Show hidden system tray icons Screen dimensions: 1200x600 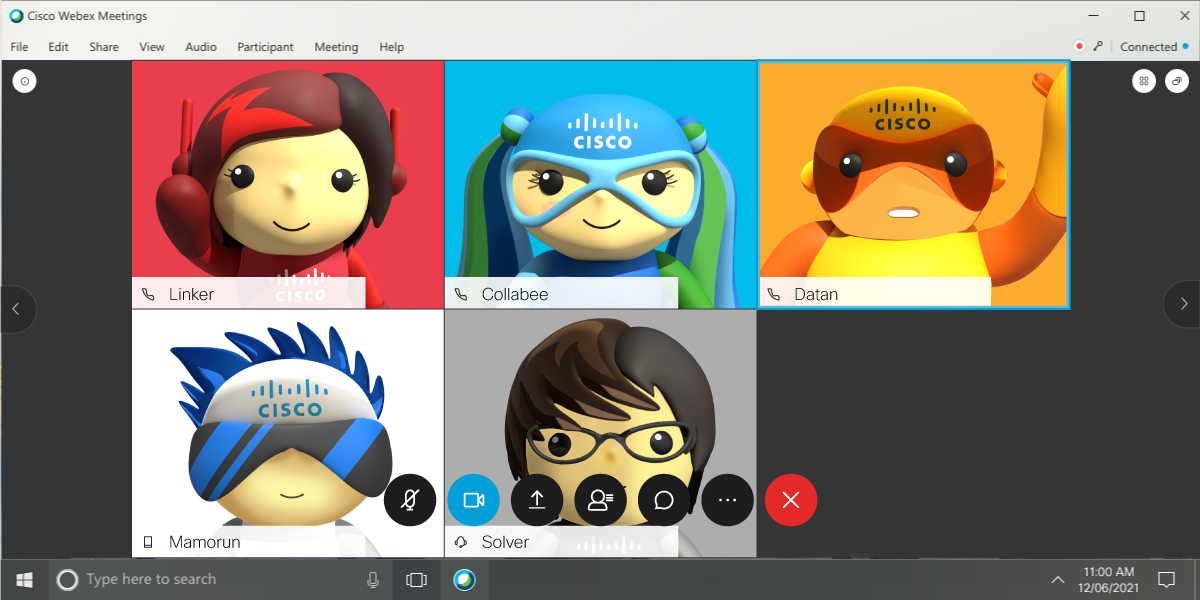1057,579
